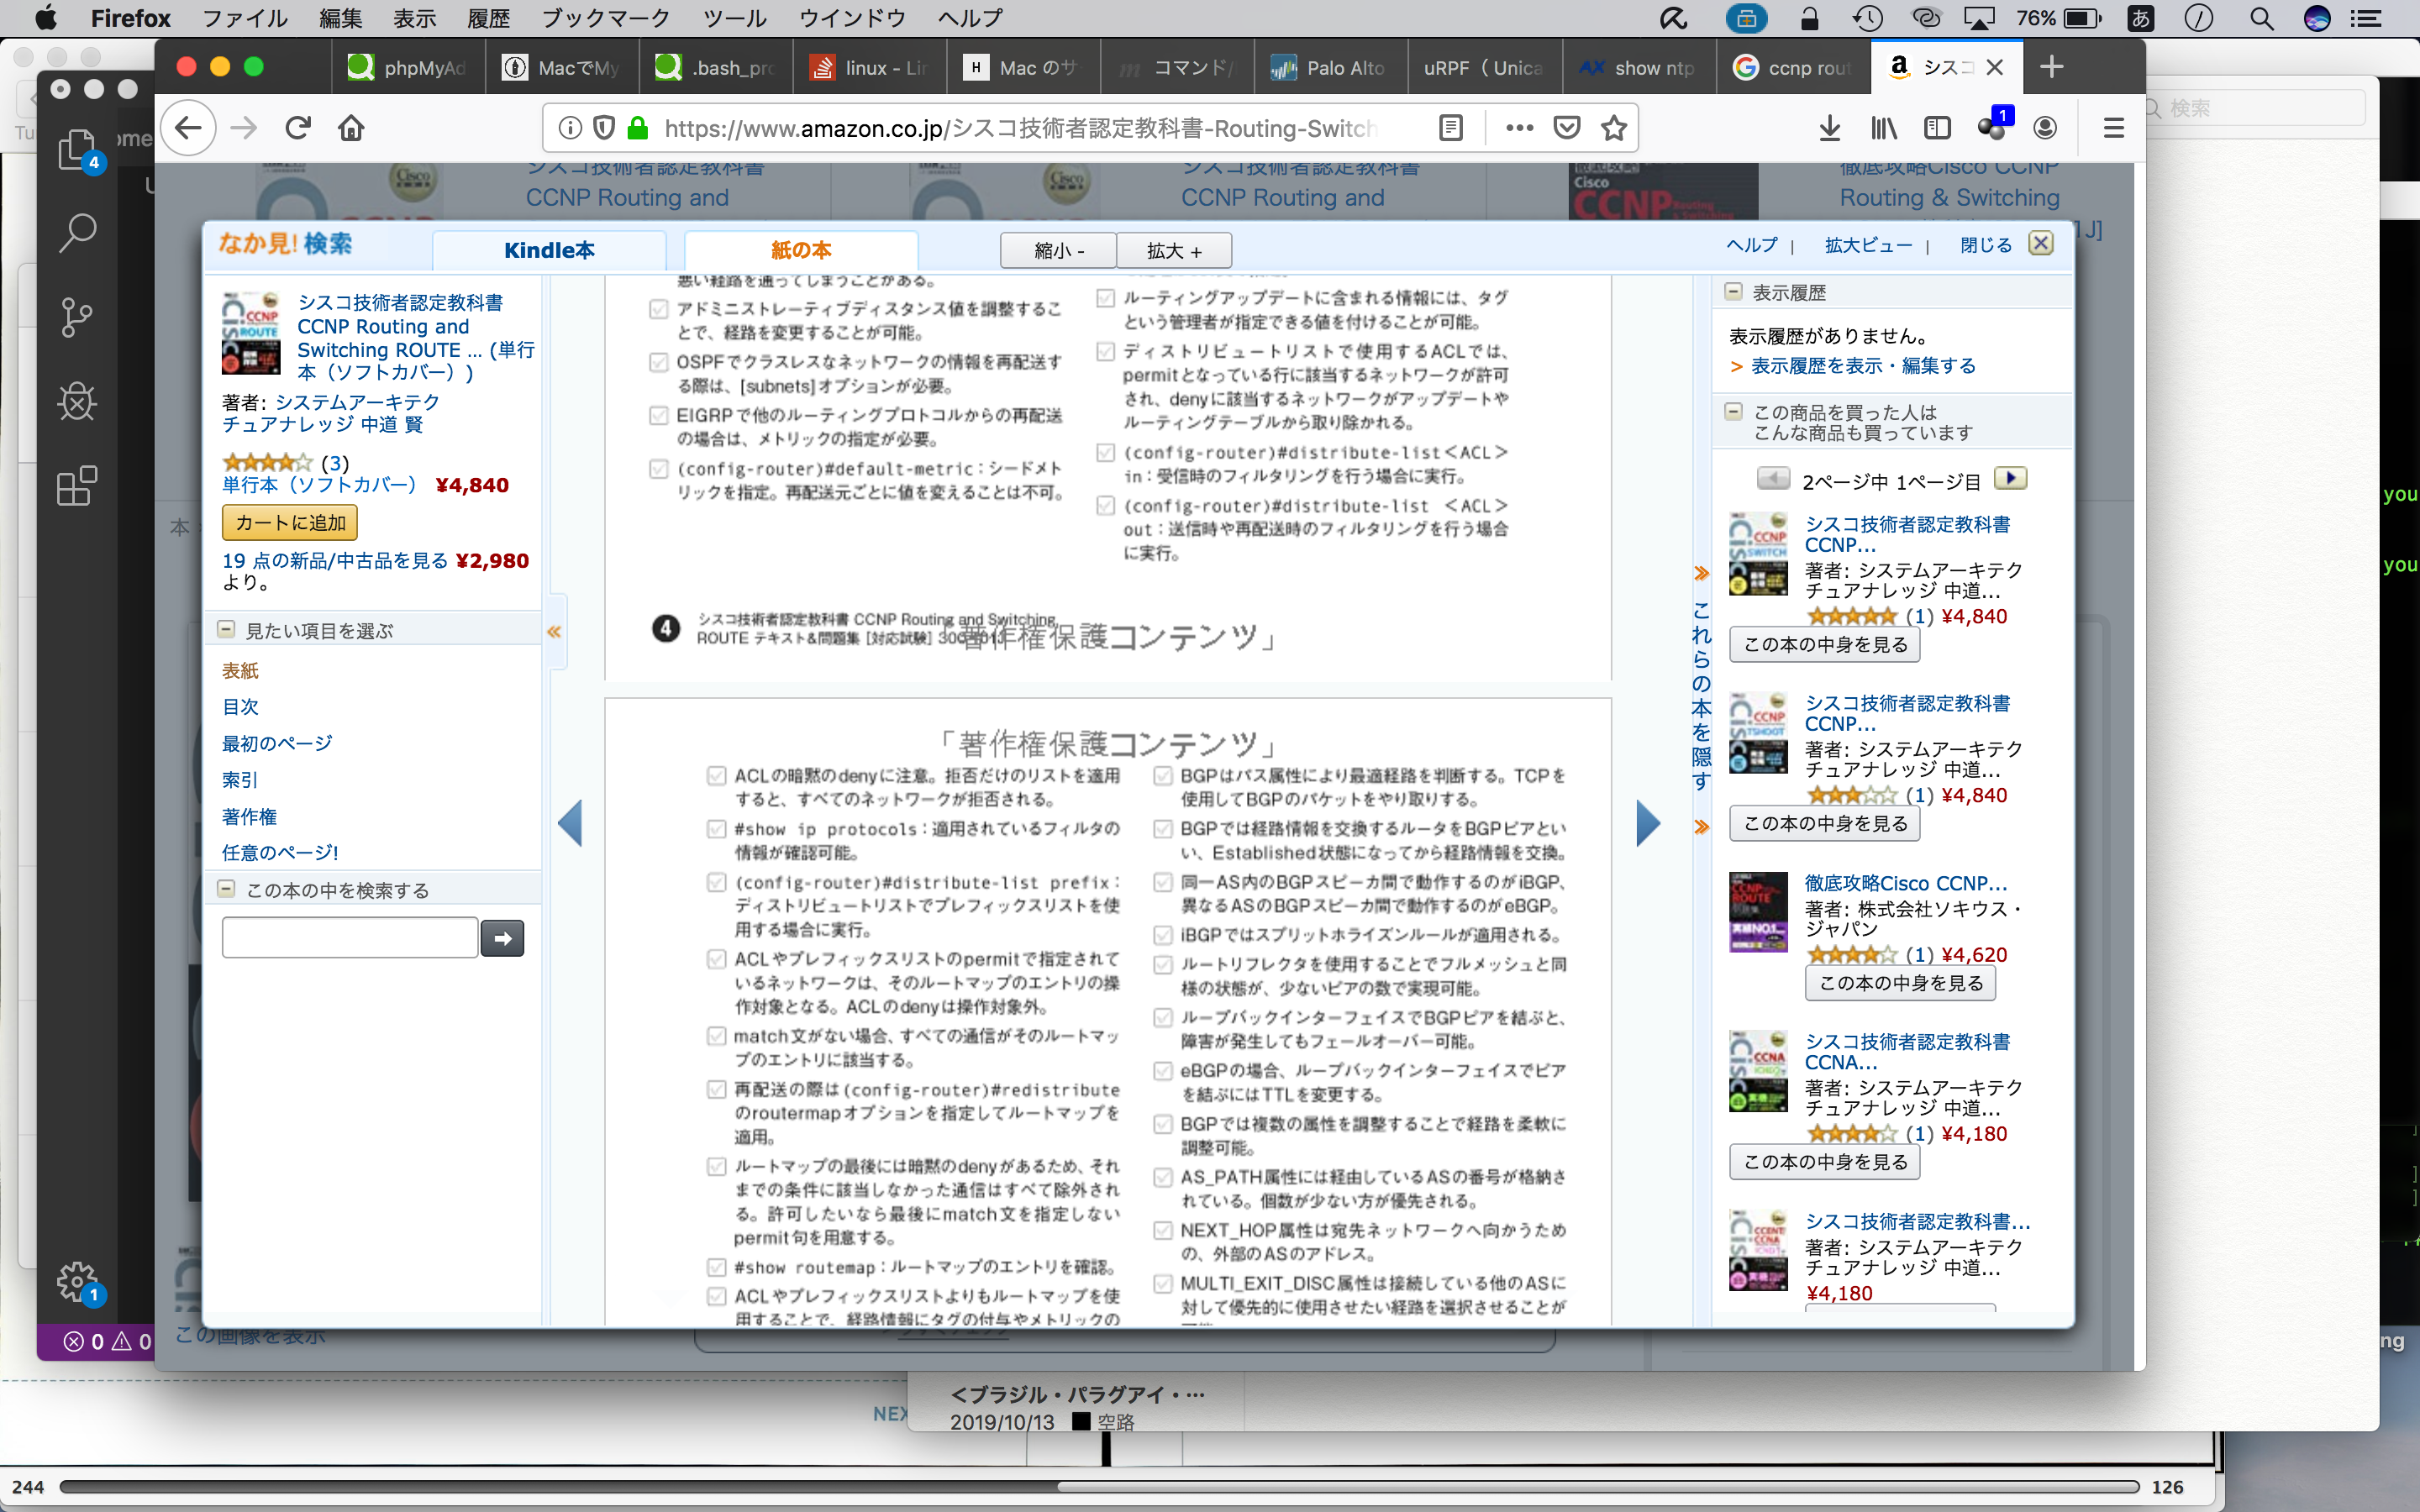Open VS Code Extensions icon
The image size is (2420, 1512).
tap(77, 487)
